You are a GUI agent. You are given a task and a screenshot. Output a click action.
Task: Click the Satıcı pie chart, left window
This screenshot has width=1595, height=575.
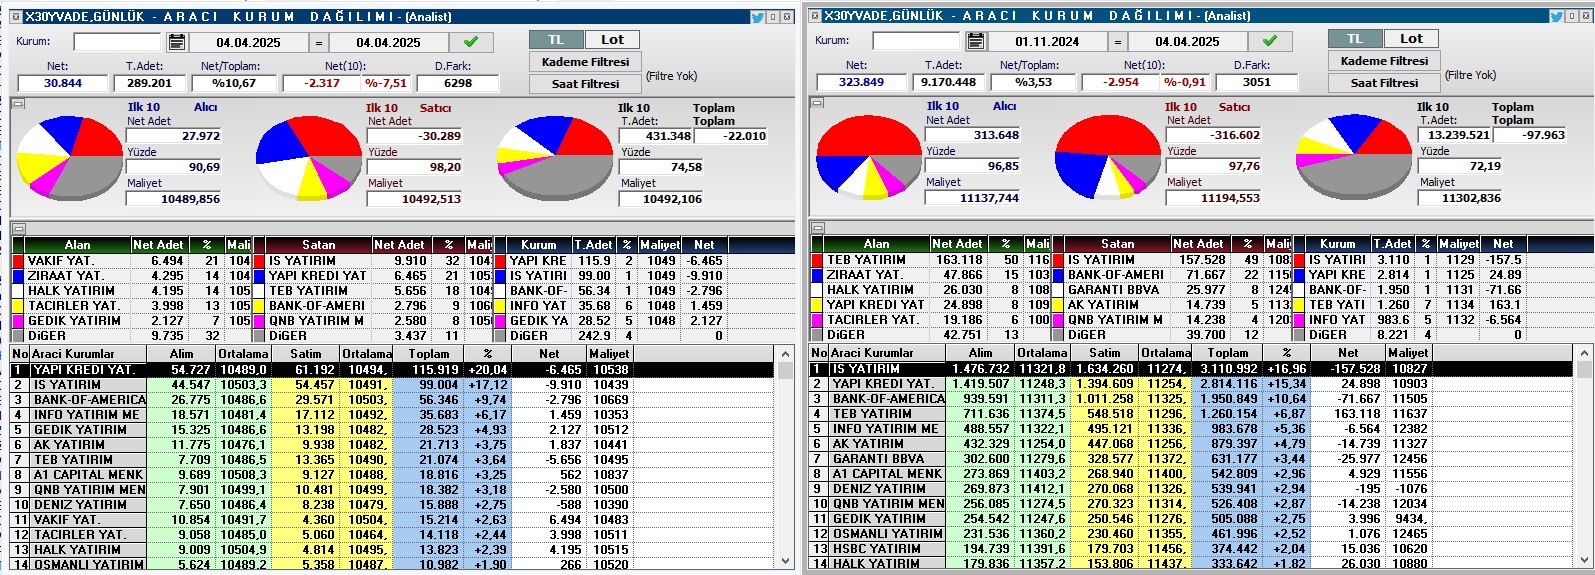pyautogui.click(x=307, y=158)
